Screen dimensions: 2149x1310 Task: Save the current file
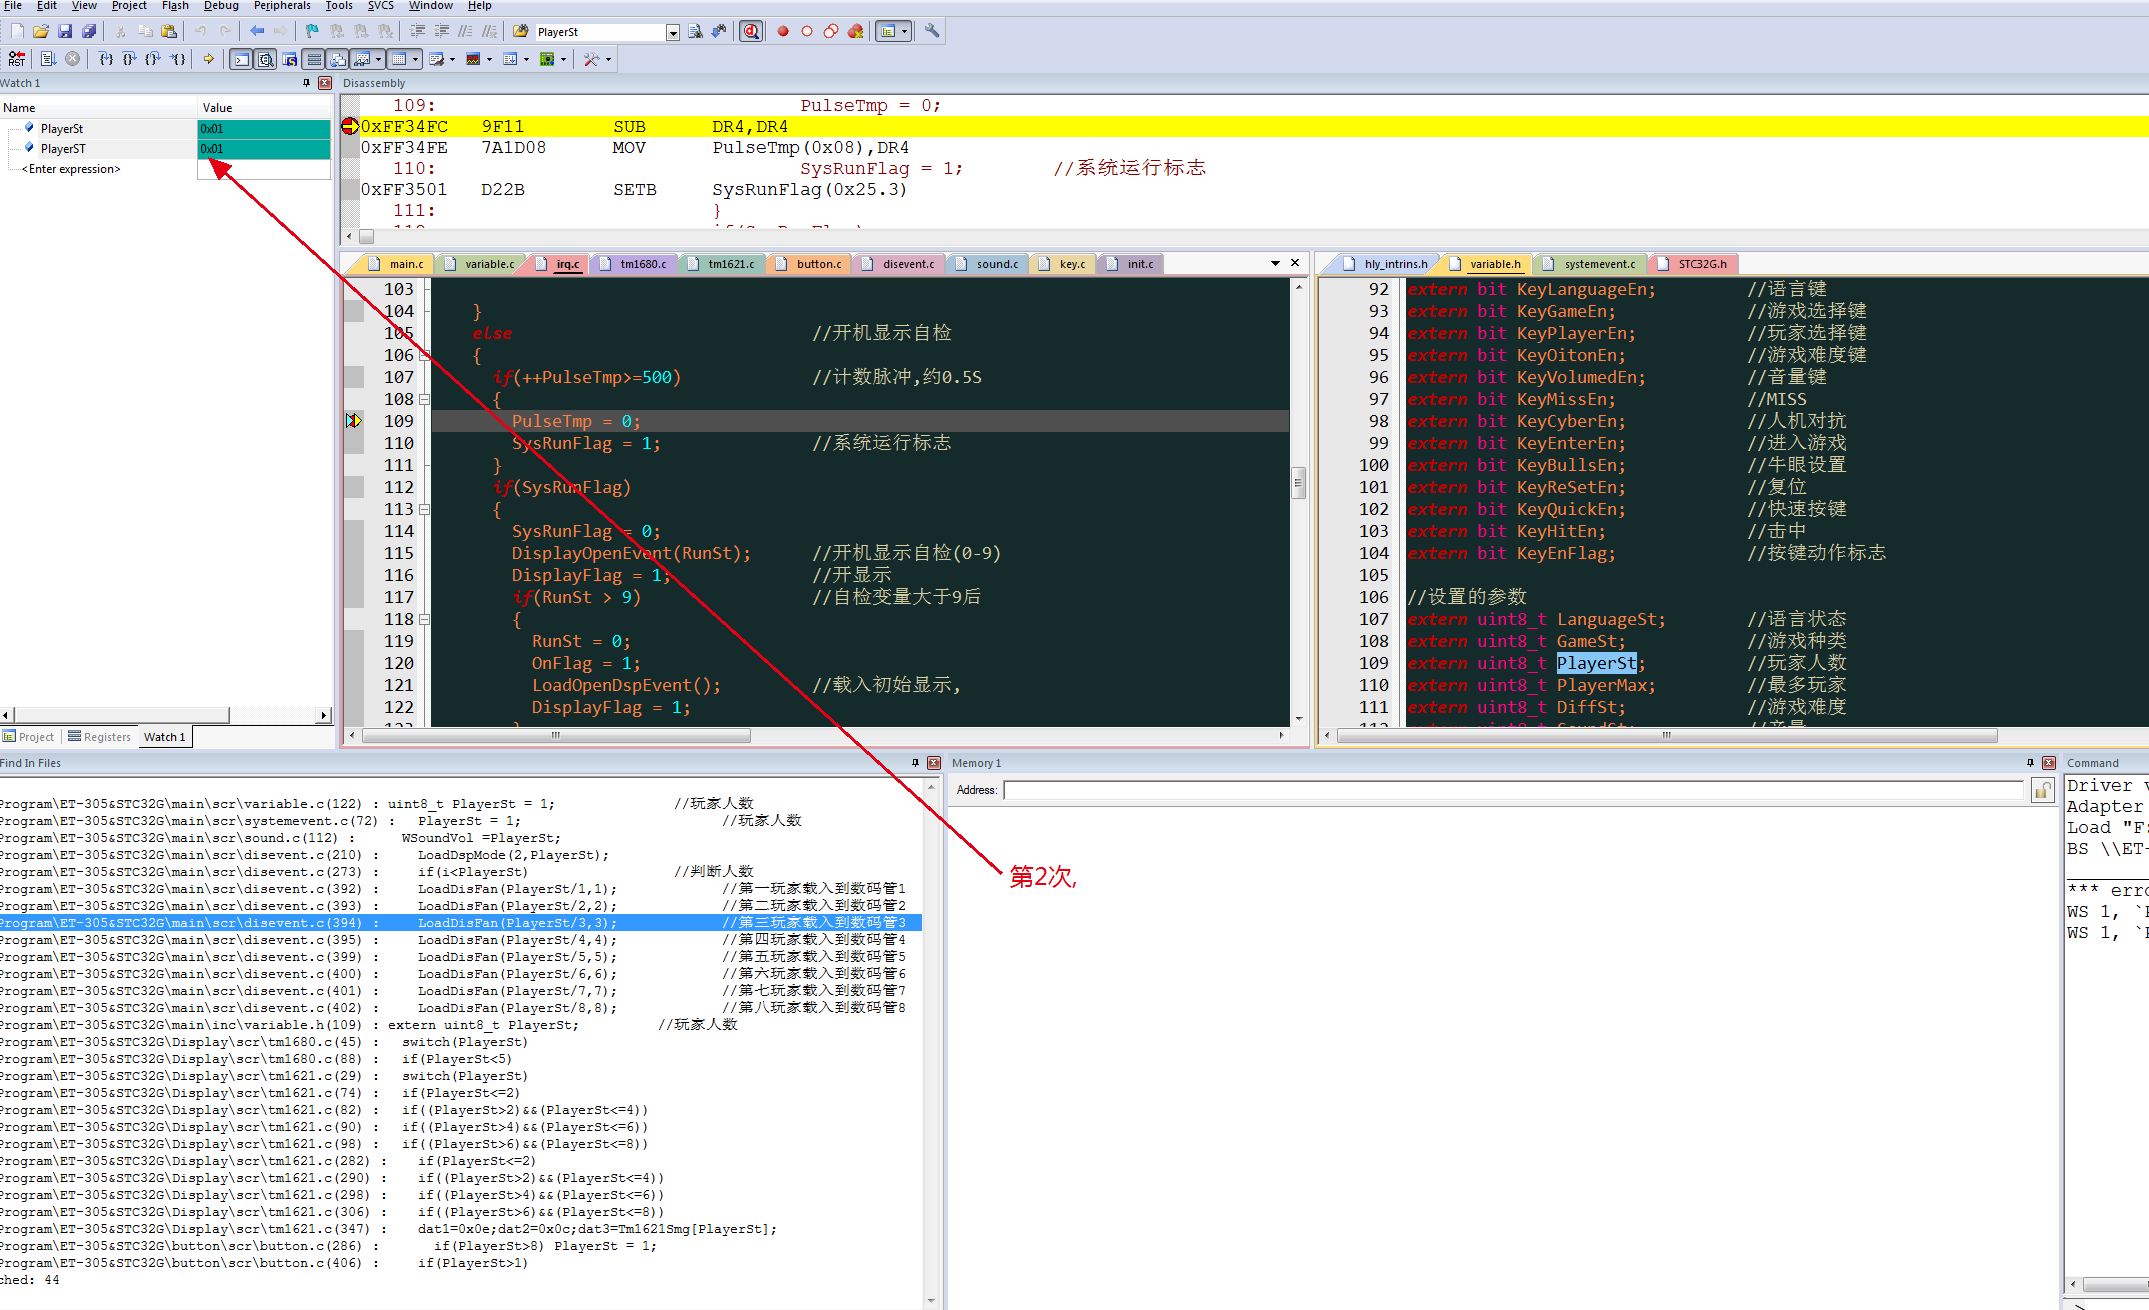[x=65, y=32]
